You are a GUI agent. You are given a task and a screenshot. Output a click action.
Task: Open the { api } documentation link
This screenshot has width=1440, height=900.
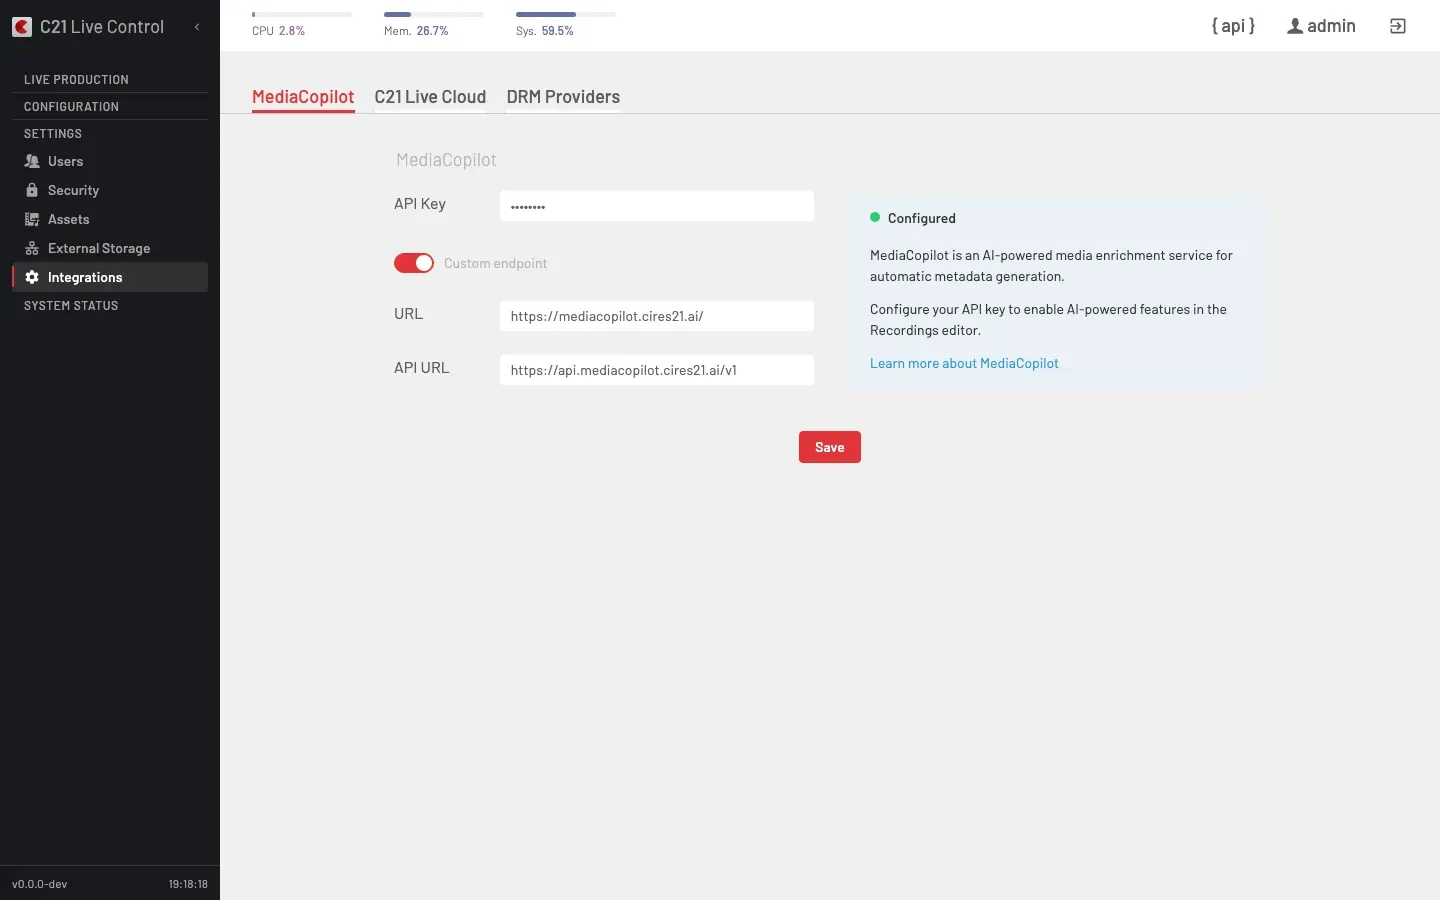pos(1233,26)
